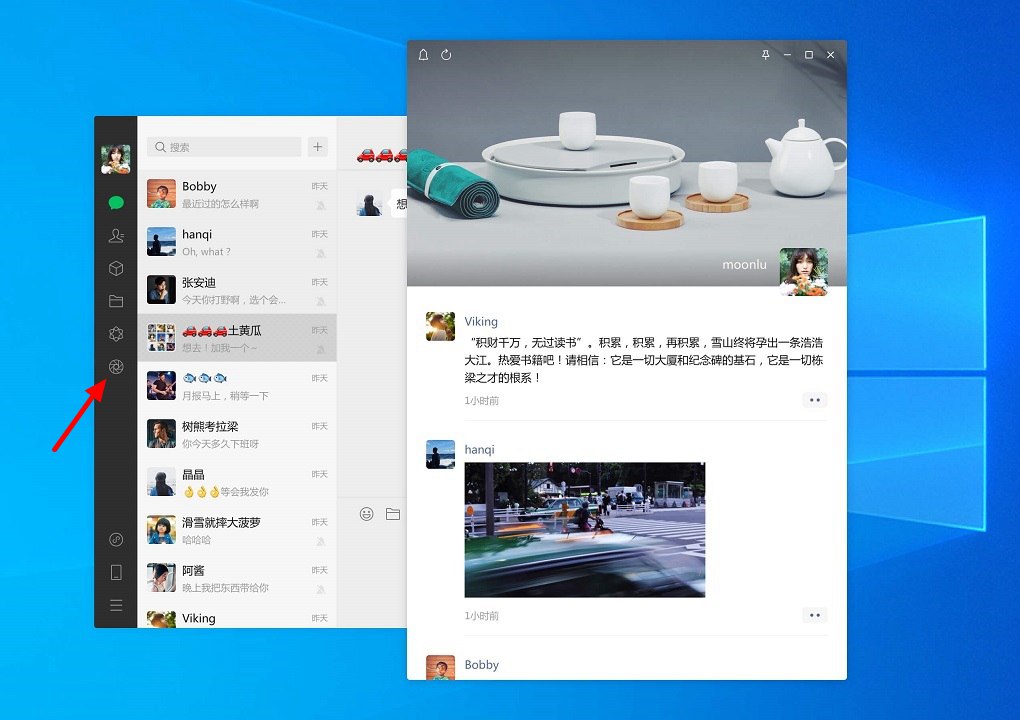1020x720 pixels.
Task: Refresh the Moments feed
Action: pyautogui.click(x=445, y=55)
